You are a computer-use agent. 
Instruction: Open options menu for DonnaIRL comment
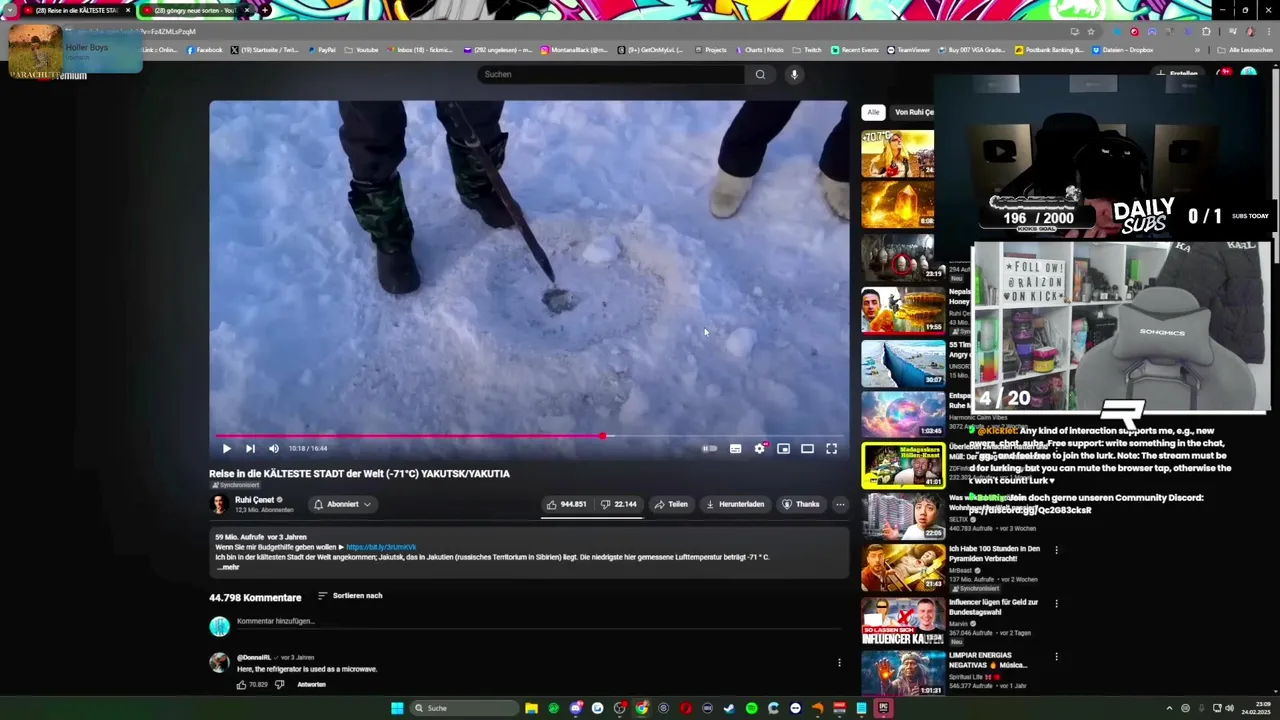pyautogui.click(x=839, y=663)
